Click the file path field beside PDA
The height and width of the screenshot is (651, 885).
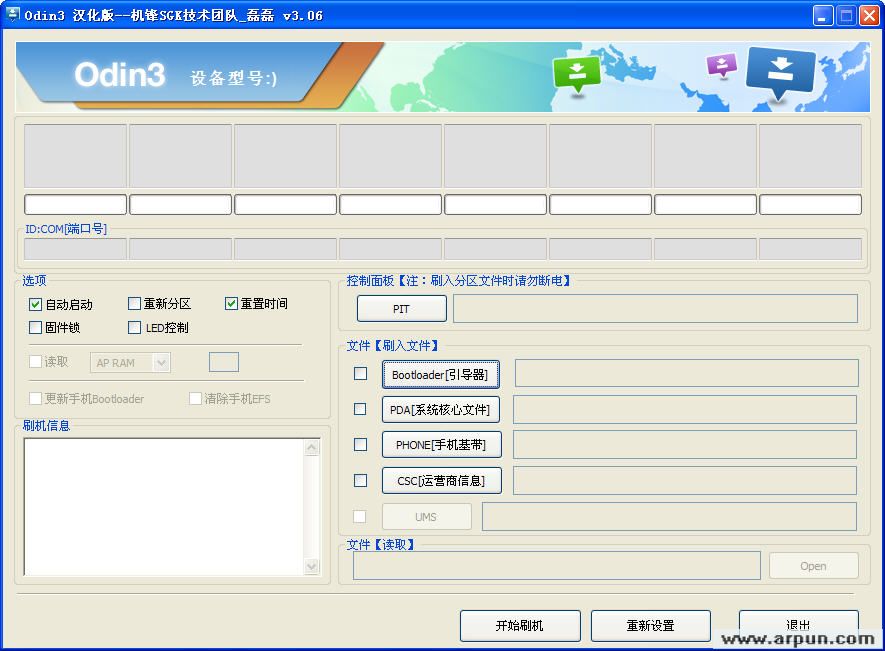click(684, 409)
